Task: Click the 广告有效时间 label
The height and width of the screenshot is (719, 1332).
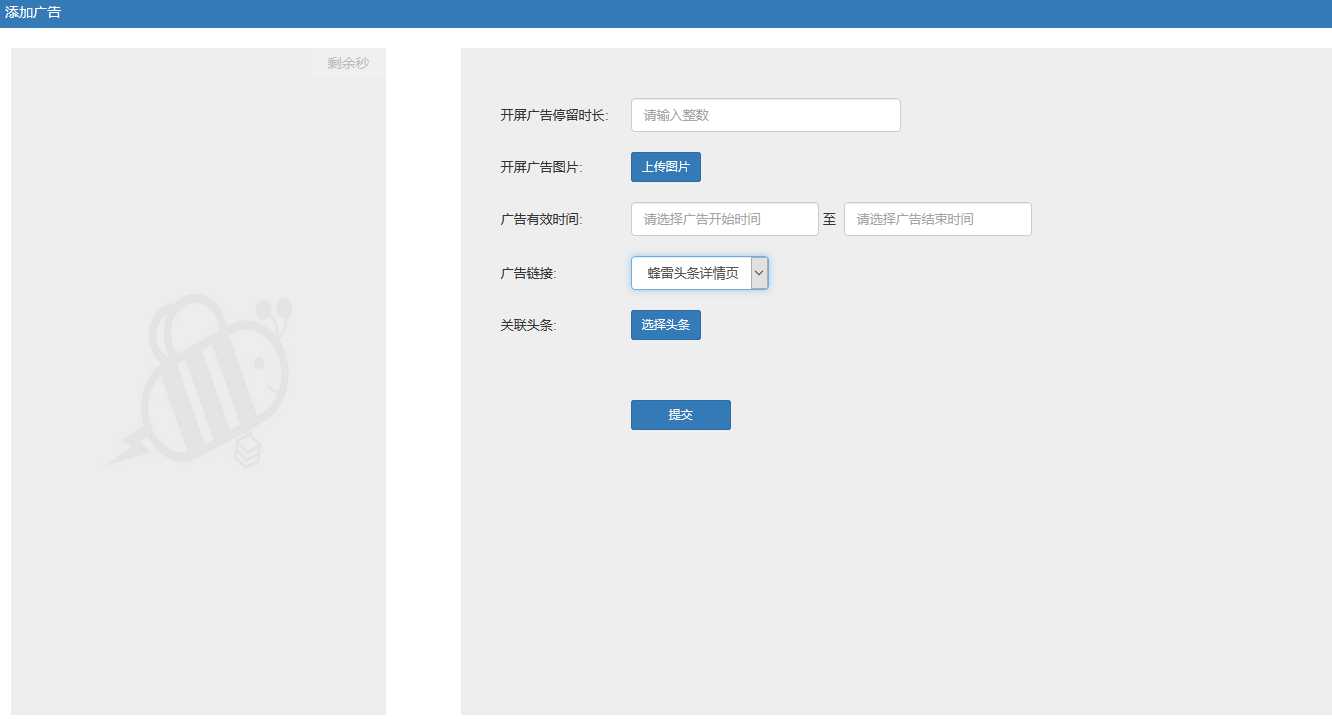Action: pos(541,219)
